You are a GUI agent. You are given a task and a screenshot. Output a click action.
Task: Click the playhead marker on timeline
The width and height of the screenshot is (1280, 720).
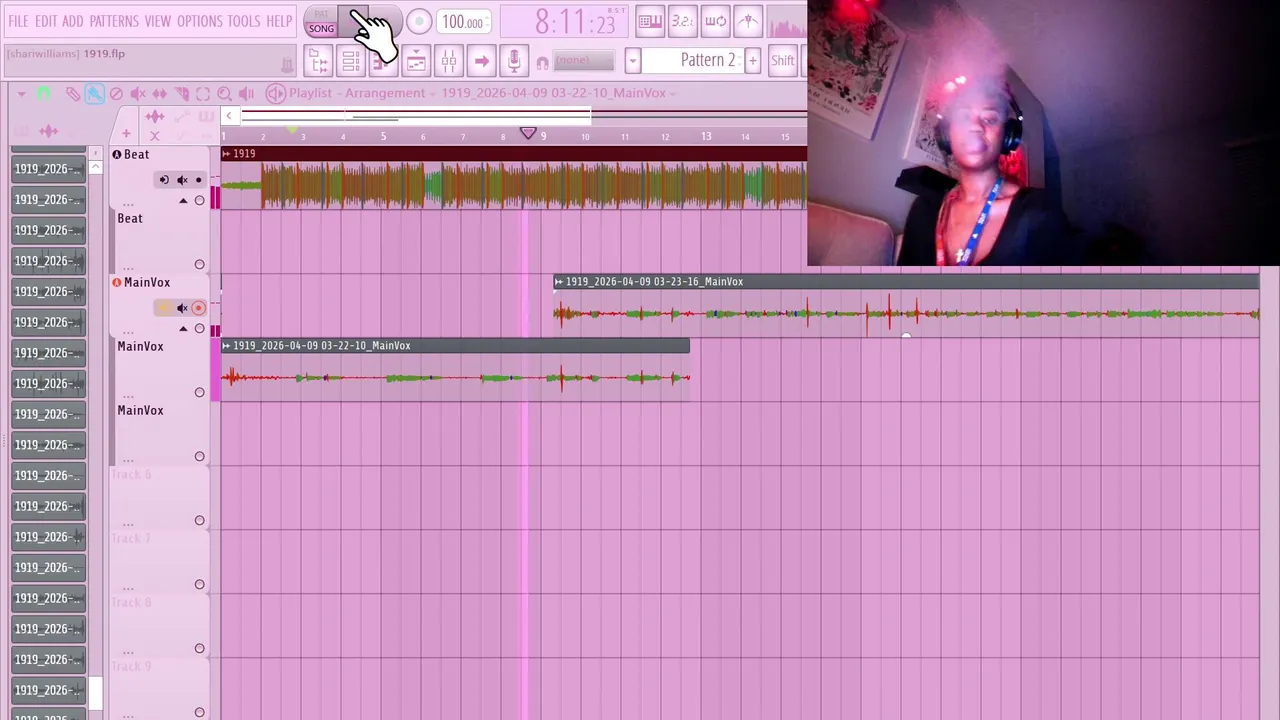528,133
